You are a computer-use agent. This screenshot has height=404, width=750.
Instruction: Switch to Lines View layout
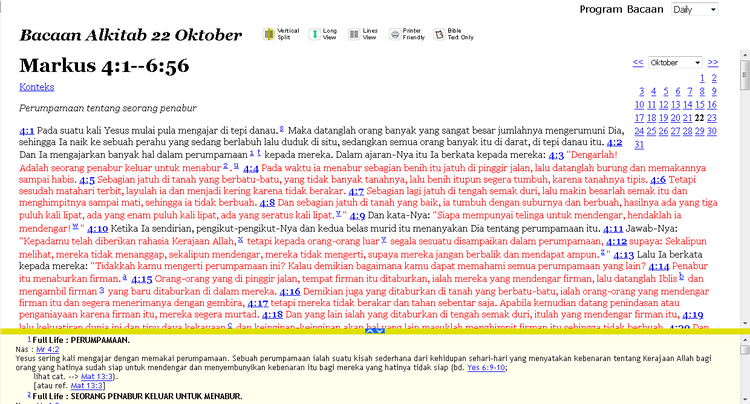[363, 34]
